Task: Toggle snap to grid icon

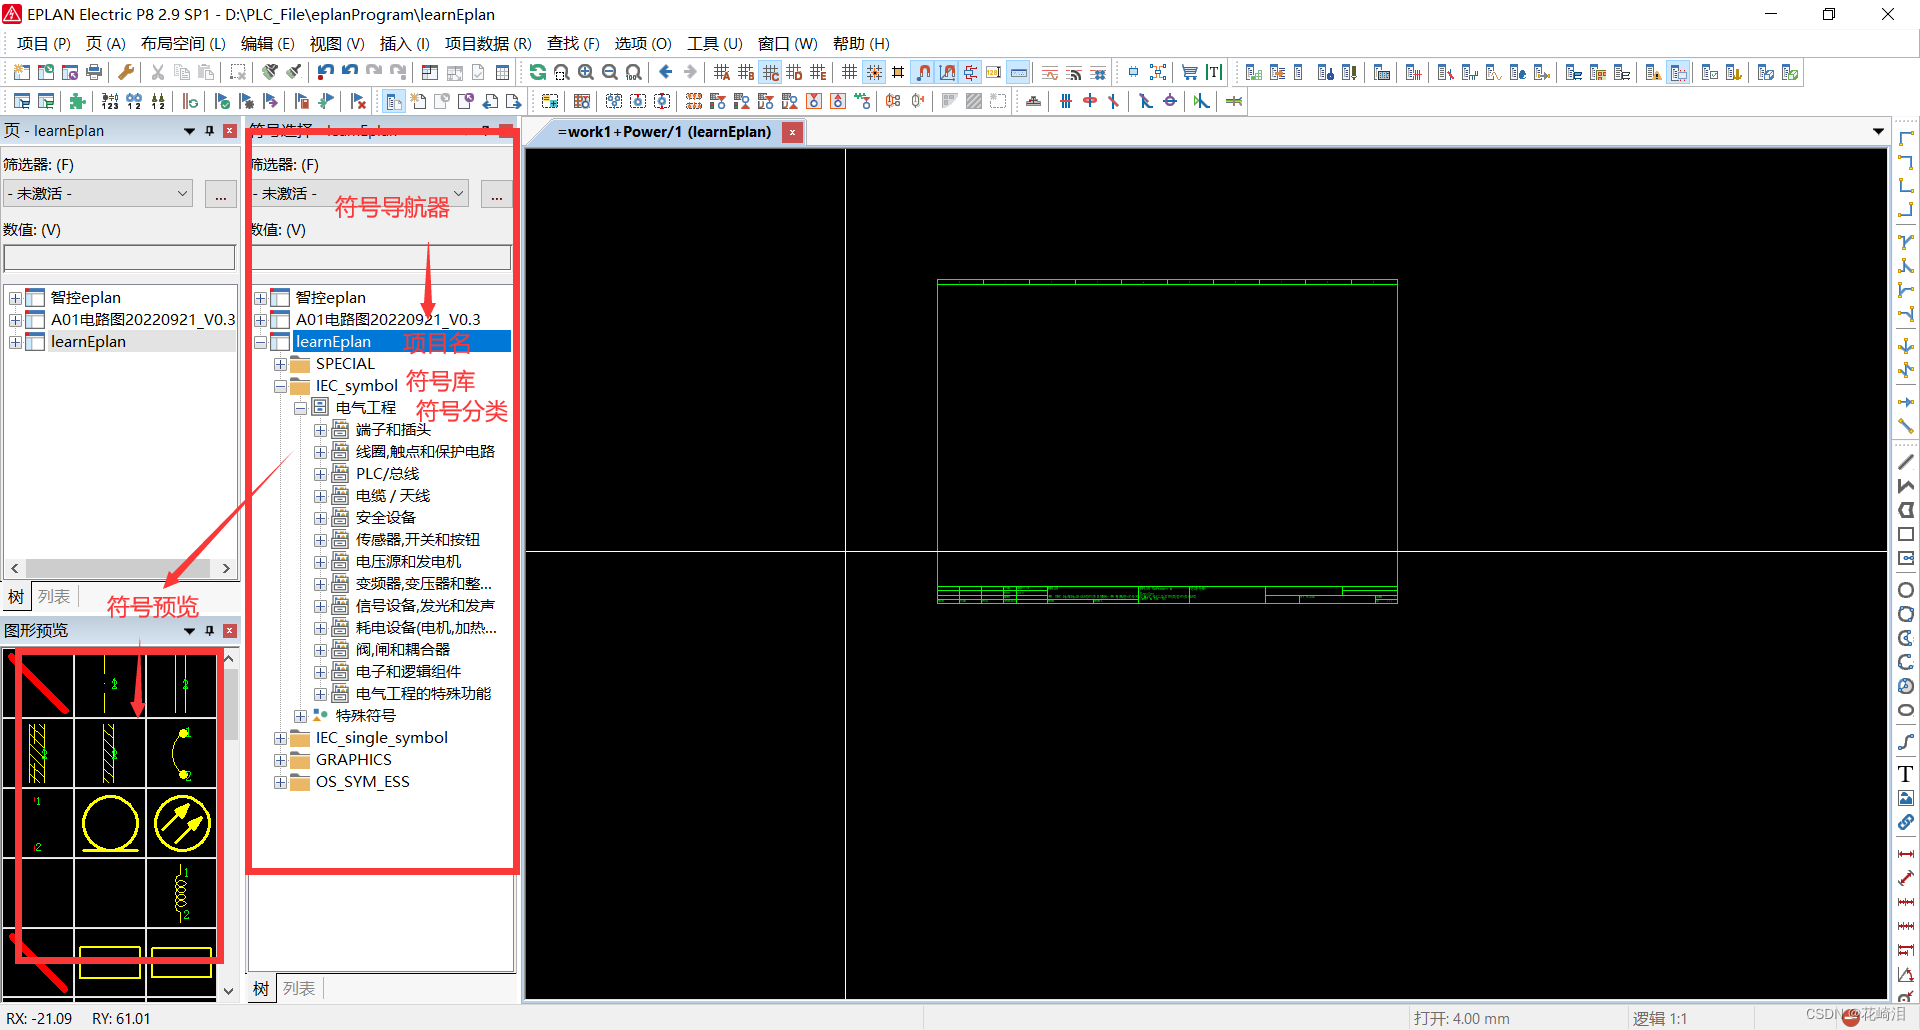Action: (x=874, y=72)
